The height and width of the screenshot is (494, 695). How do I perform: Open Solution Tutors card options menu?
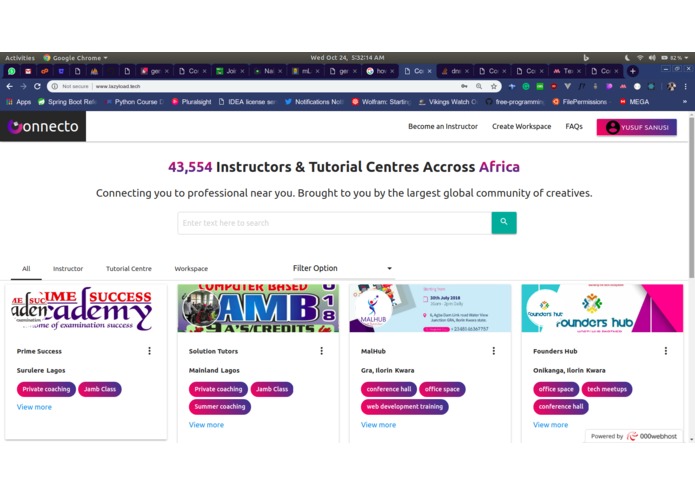[321, 351]
